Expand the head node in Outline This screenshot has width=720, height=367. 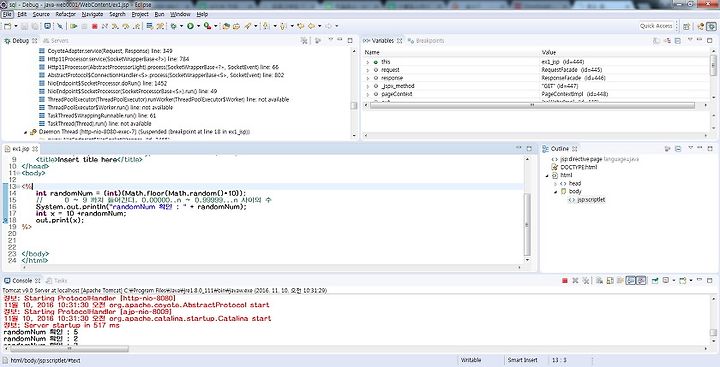click(x=556, y=184)
